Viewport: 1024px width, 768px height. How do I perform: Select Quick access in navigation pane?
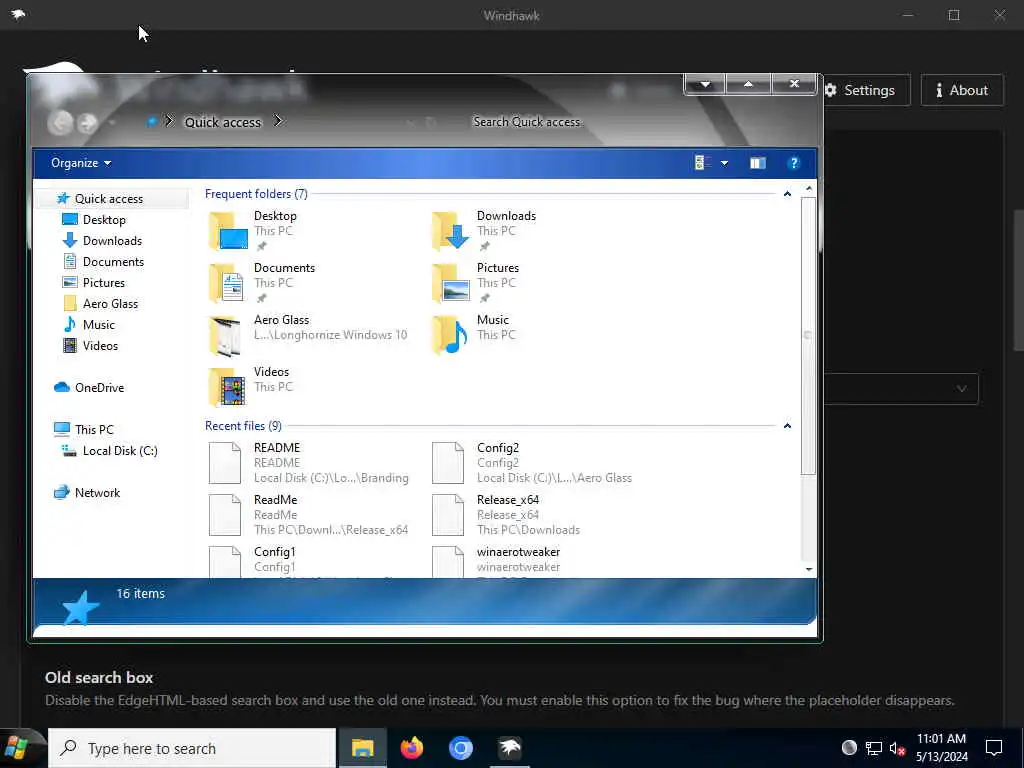pyautogui.click(x=112, y=199)
